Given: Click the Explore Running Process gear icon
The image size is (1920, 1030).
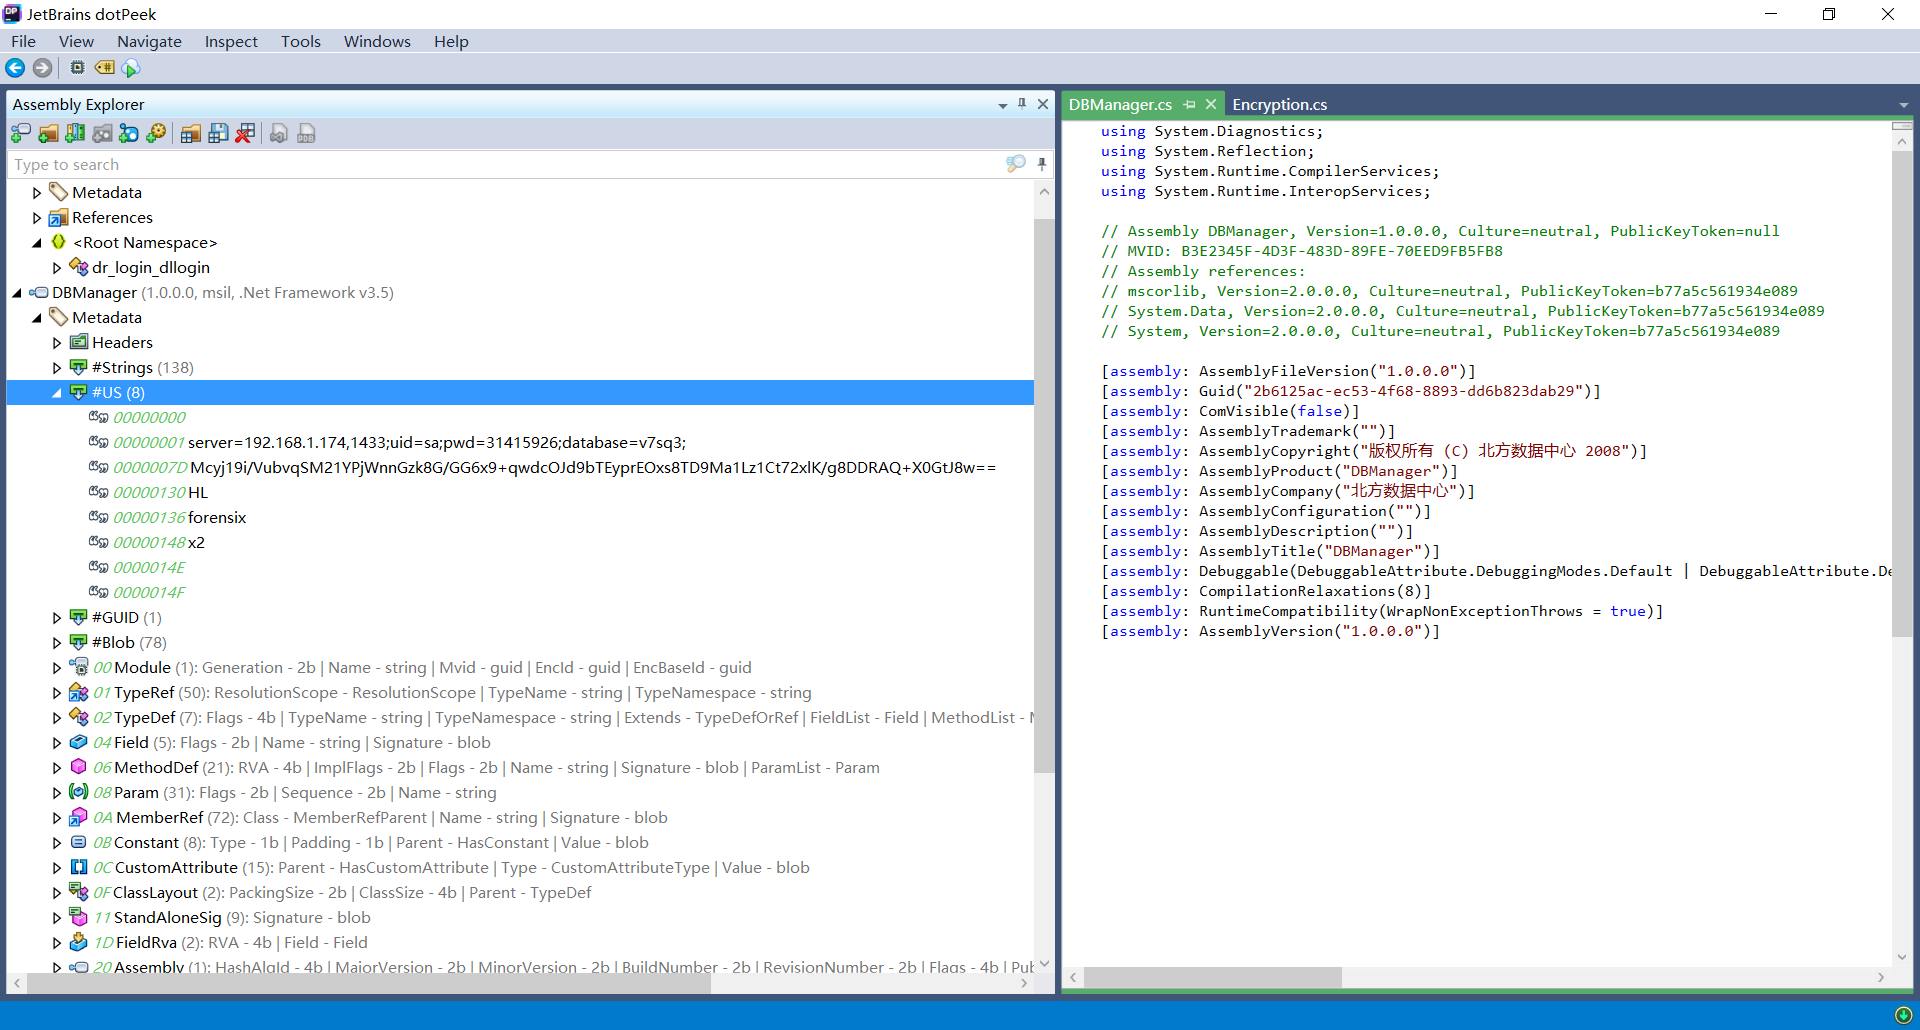Looking at the screenshot, I should [156, 134].
